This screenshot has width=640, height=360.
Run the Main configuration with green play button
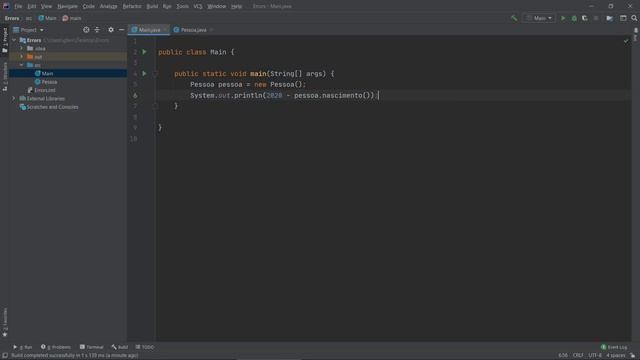[x=563, y=18]
